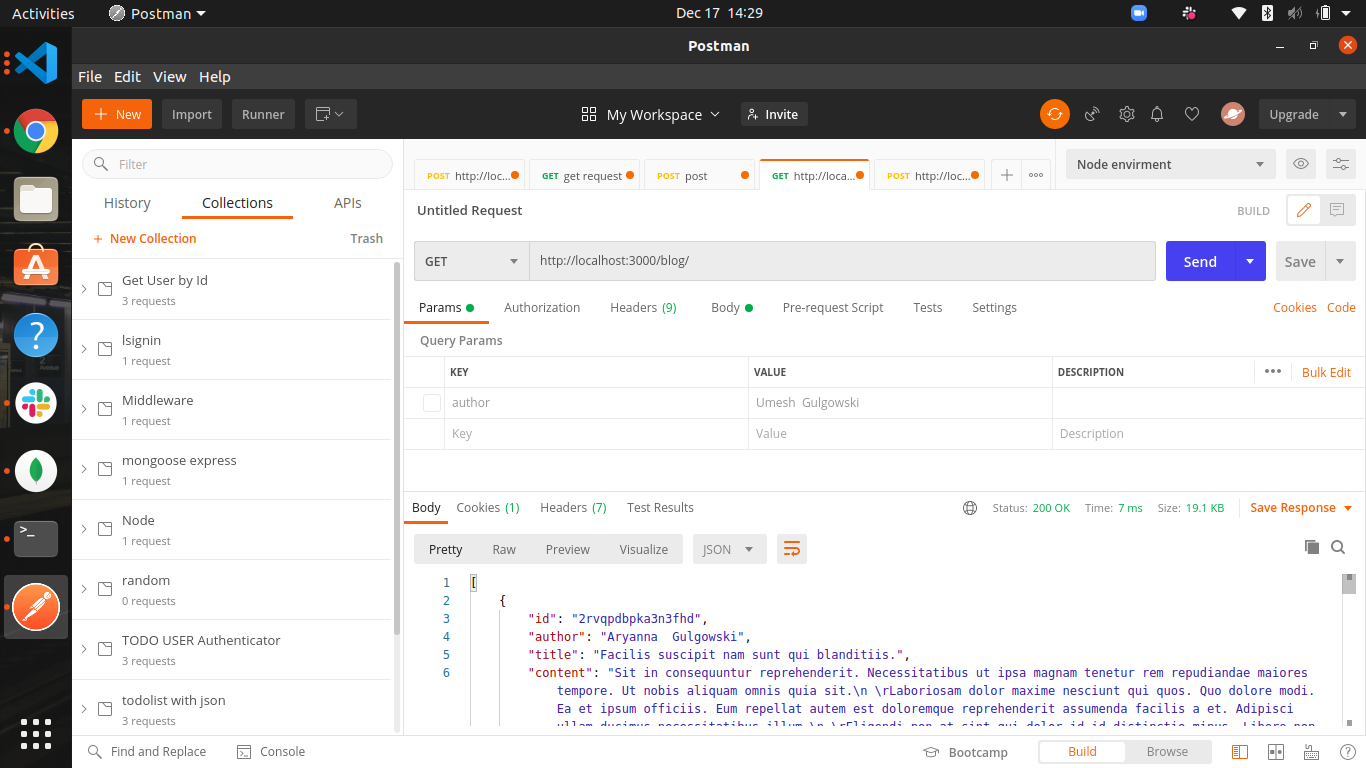Screen dimensions: 1366x768
Task: Open the notifications bell icon
Action: click(1157, 114)
